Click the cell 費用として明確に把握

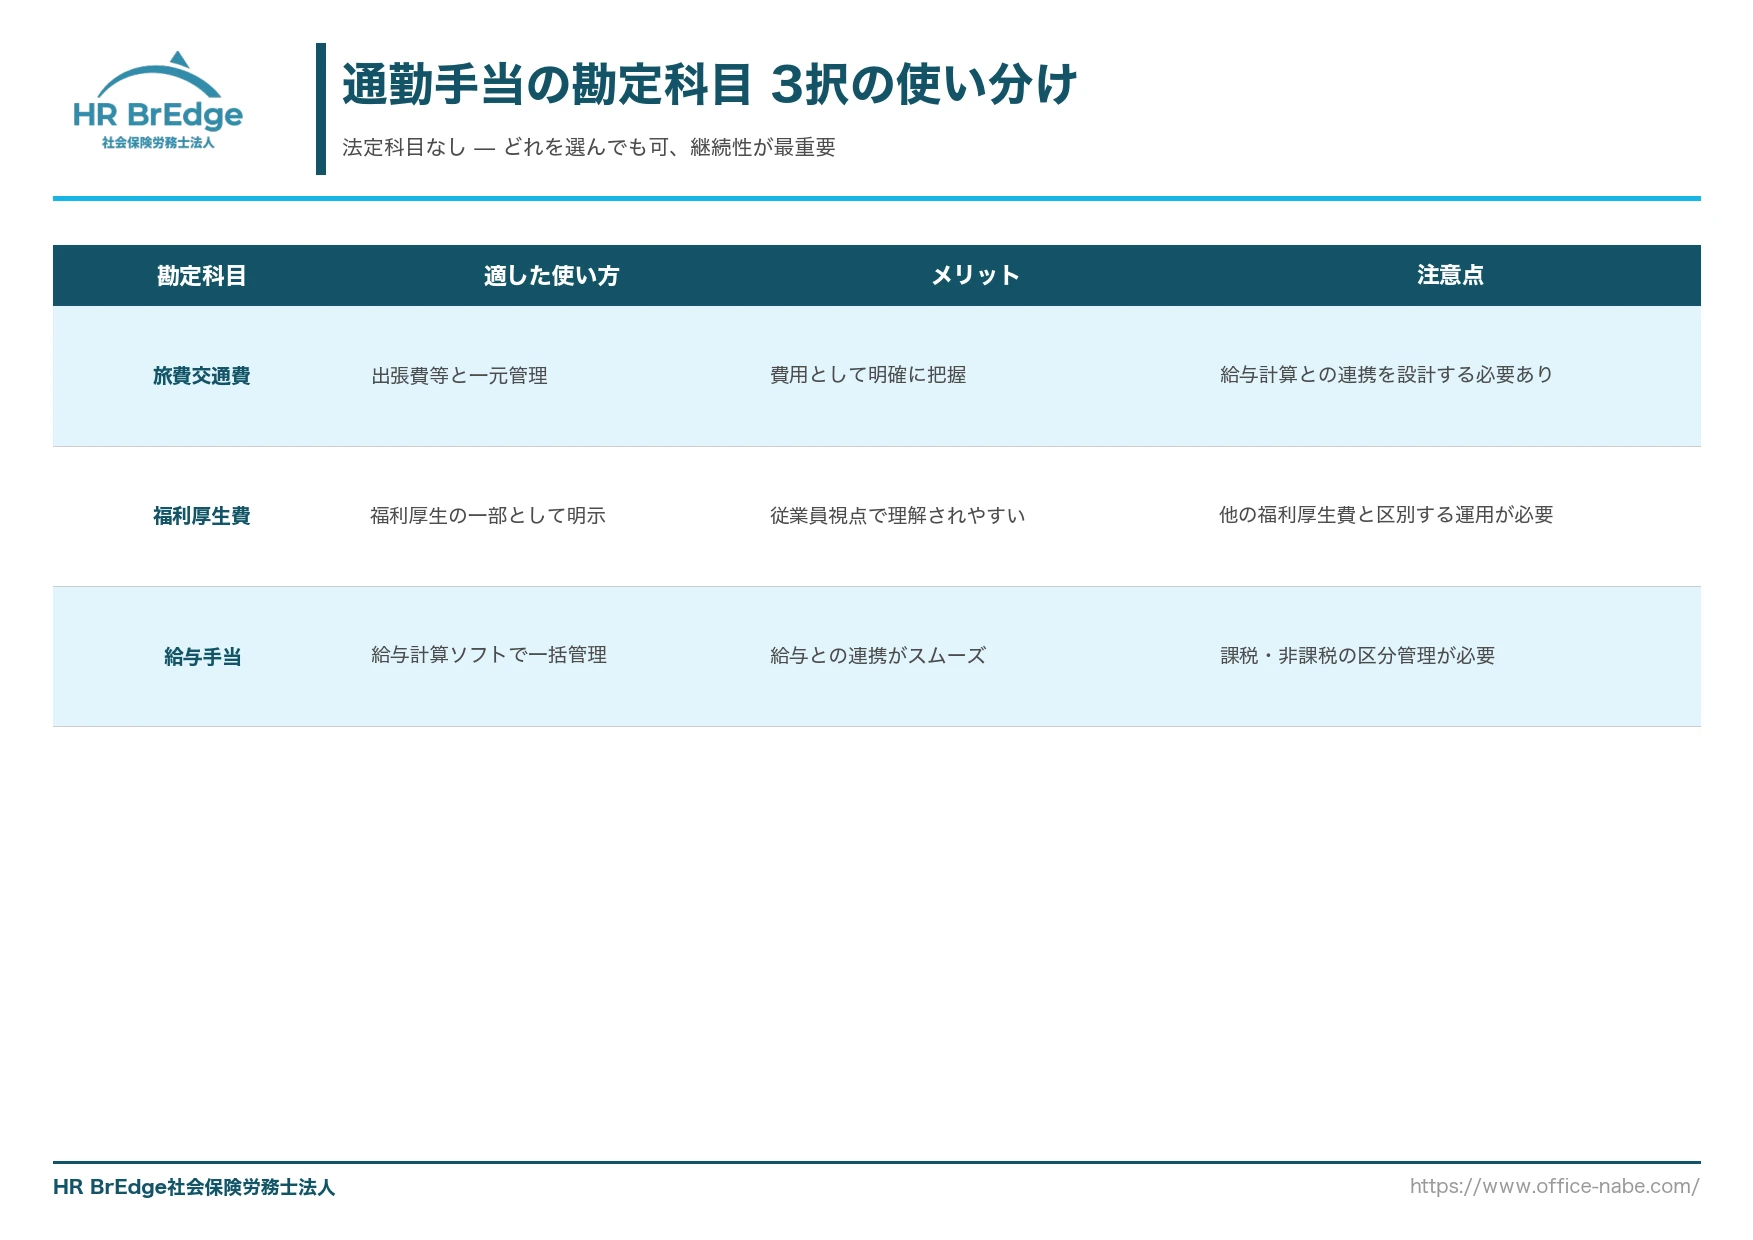(x=868, y=375)
